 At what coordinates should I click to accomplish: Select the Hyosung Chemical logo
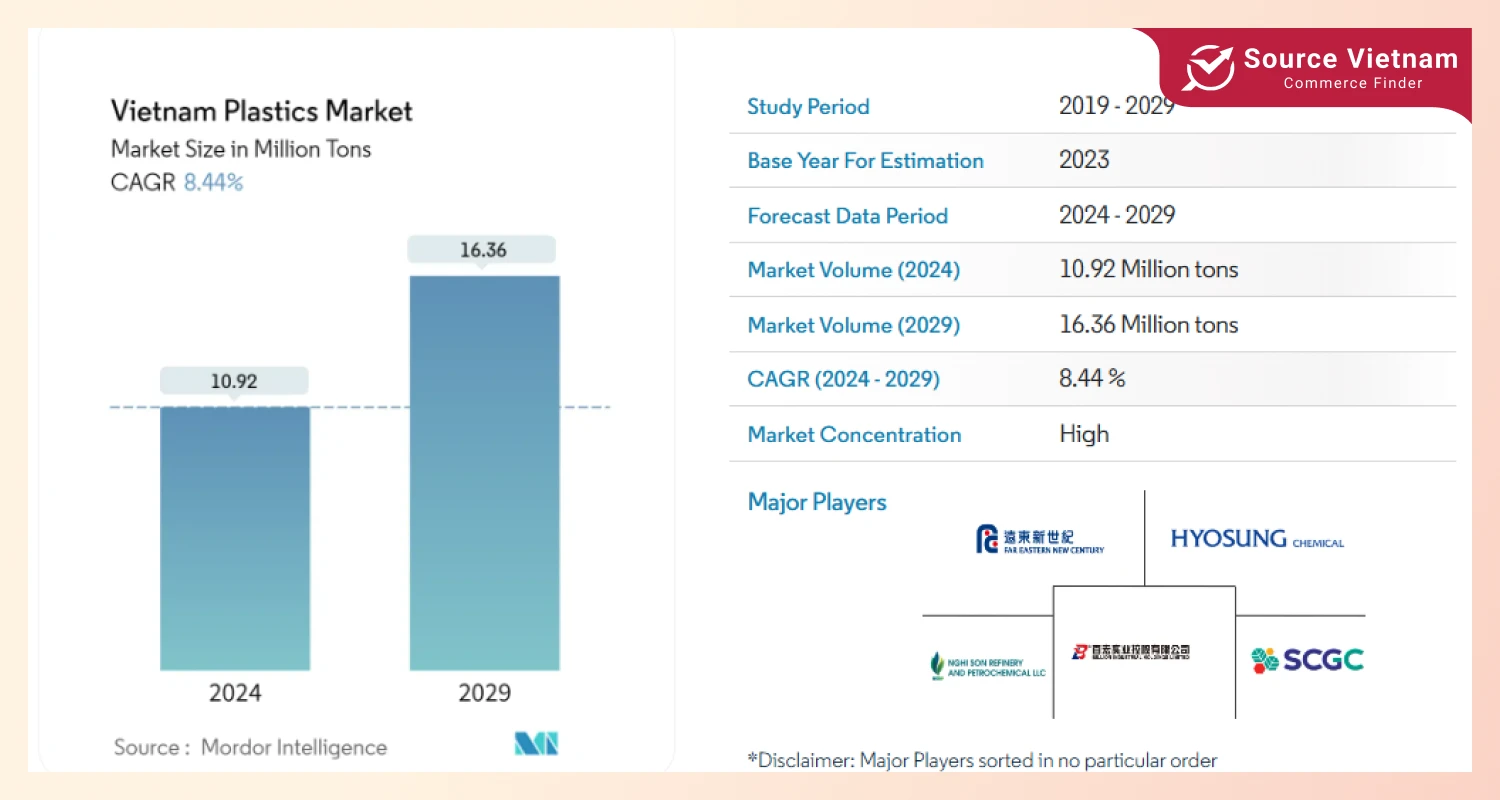coord(1257,539)
